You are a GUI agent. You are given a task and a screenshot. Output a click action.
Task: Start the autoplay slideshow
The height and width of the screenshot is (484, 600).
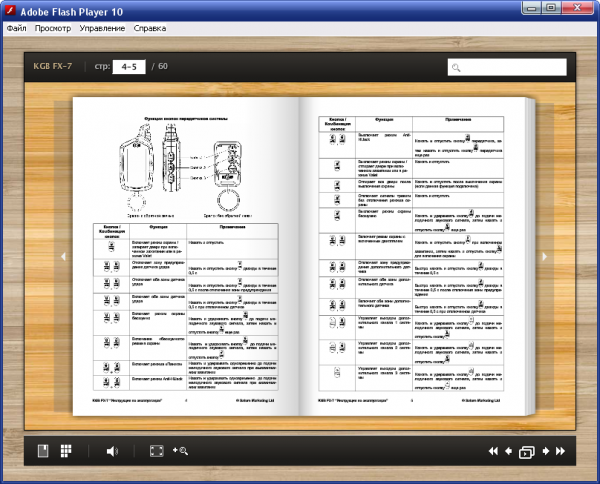tap(527, 452)
